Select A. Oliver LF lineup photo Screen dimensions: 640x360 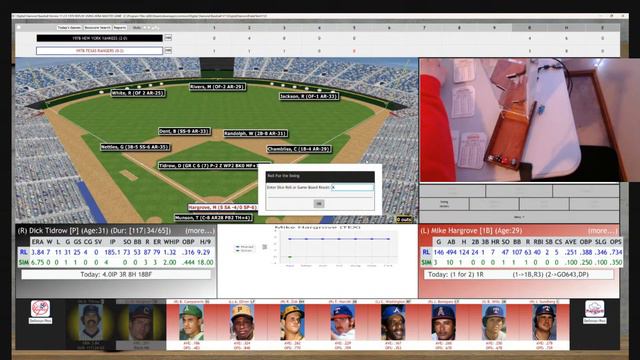tap(242, 322)
